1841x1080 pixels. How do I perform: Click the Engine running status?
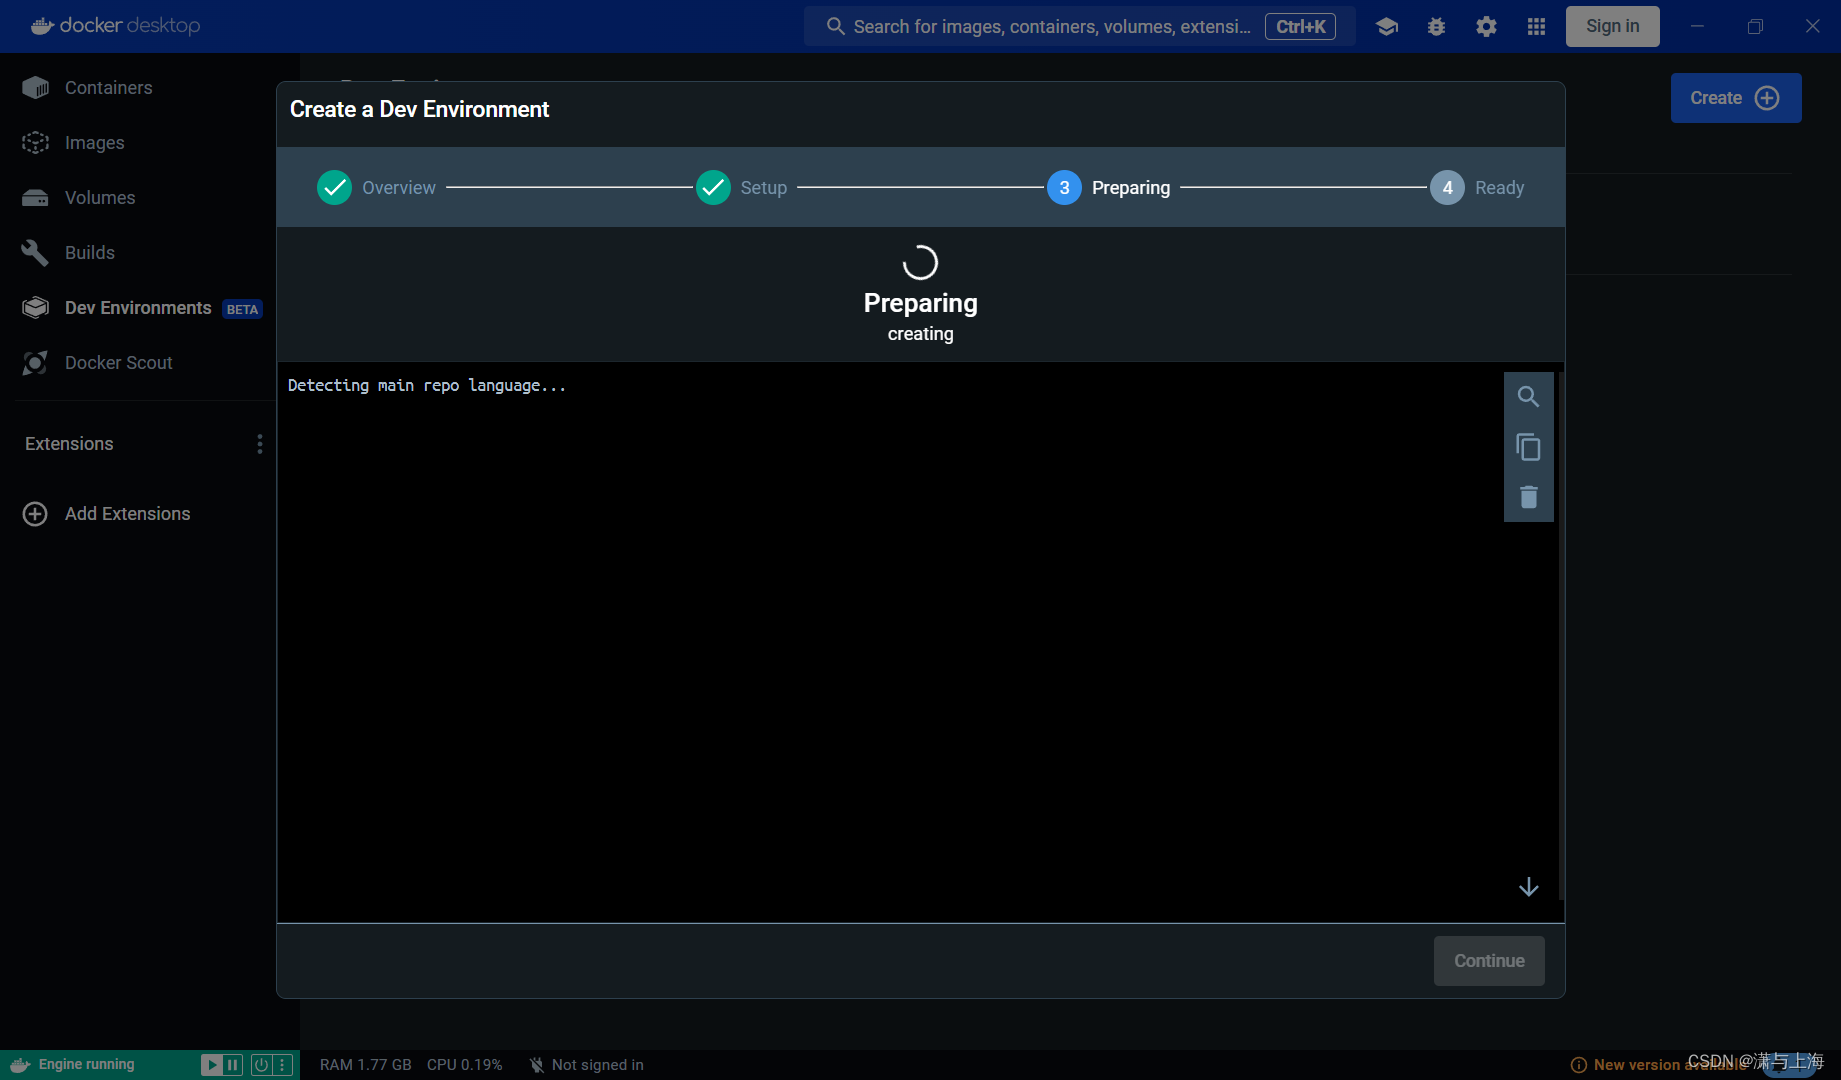tap(86, 1065)
